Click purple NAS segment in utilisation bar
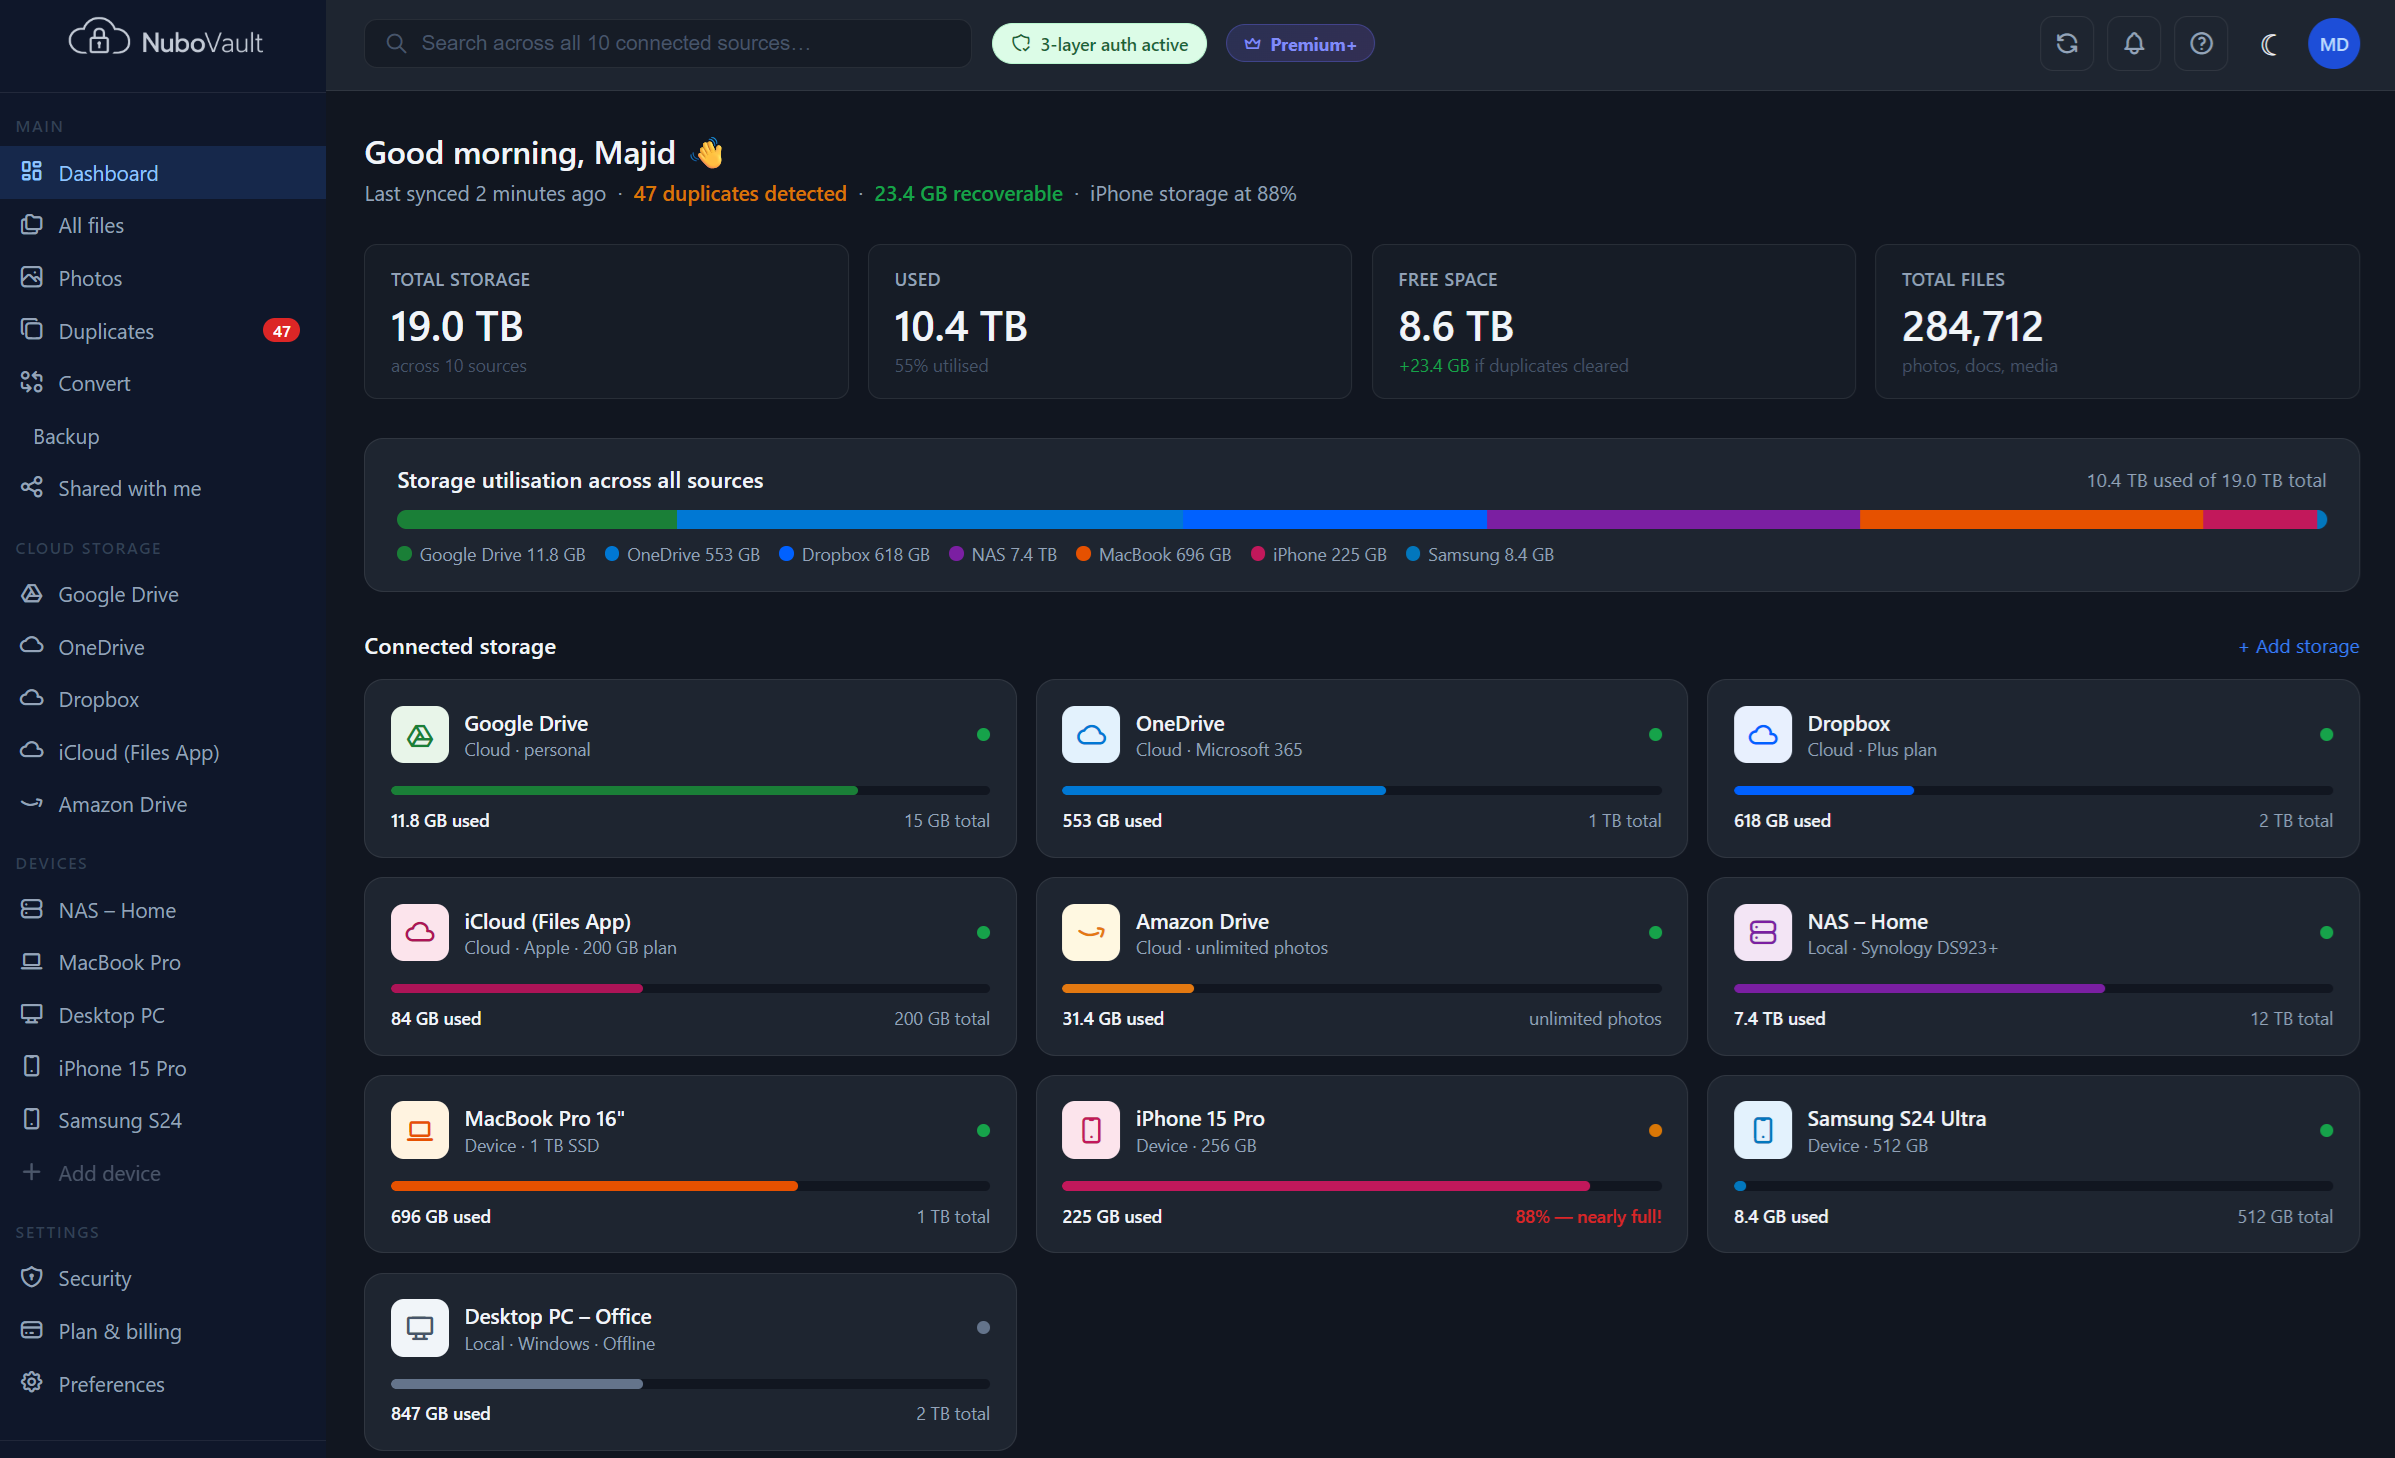The width and height of the screenshot is (2395, 1458). (1673, 519)
